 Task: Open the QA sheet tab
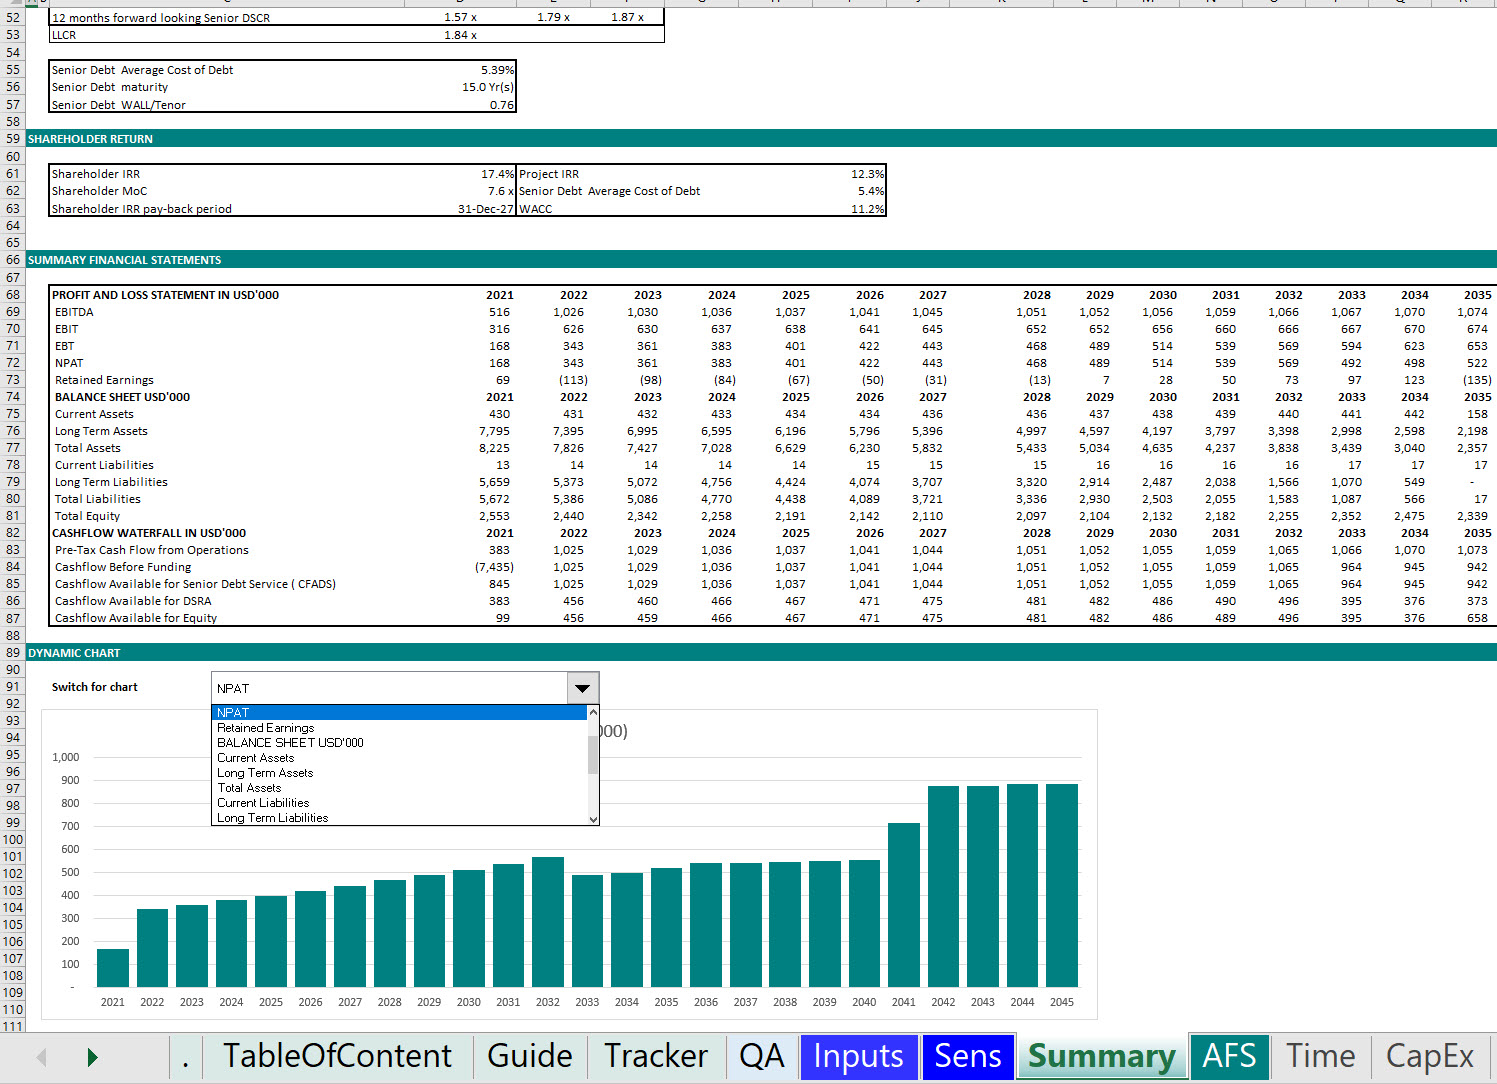pos(762,1056)
